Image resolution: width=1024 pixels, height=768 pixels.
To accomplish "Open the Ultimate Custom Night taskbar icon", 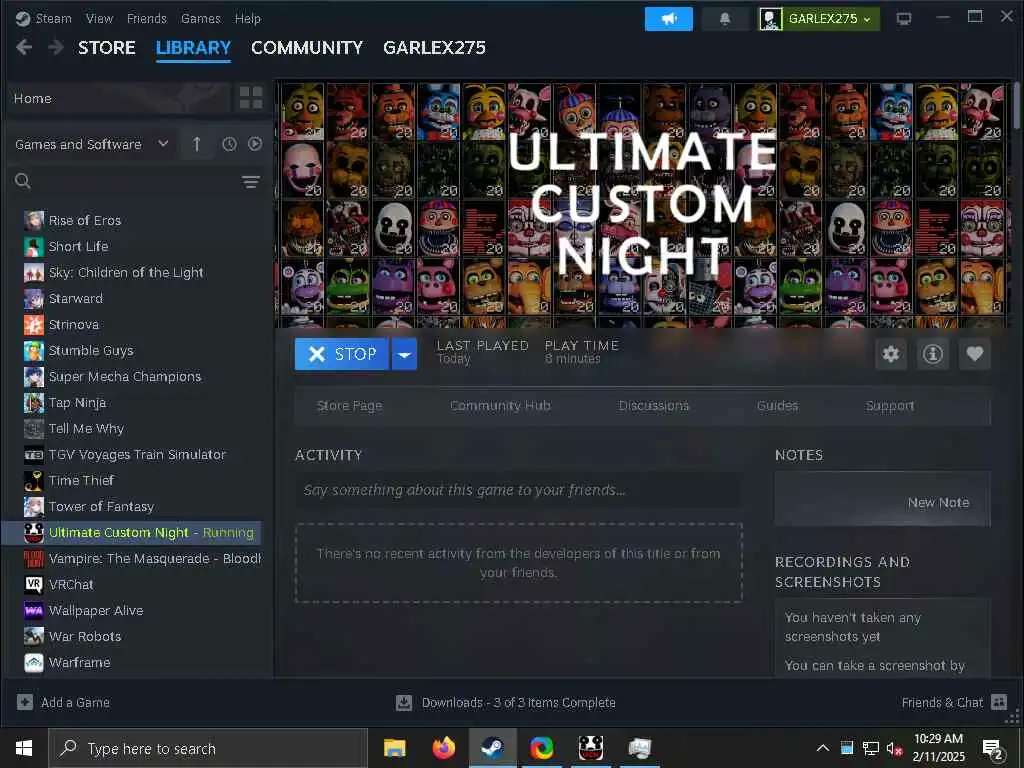I will tap(590, 748).
